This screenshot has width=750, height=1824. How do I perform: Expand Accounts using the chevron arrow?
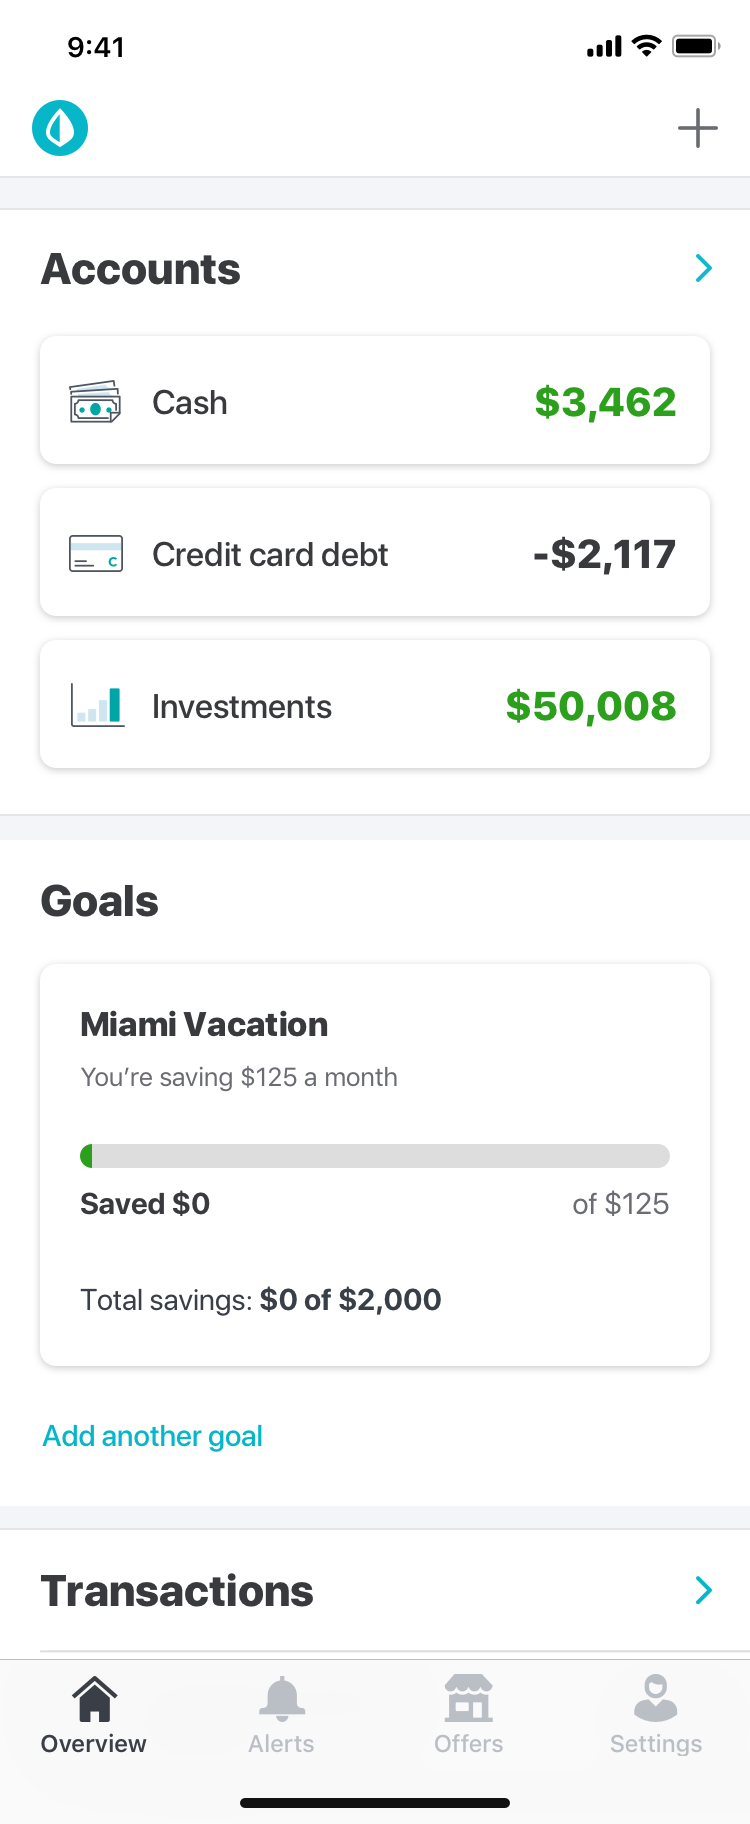704,268
